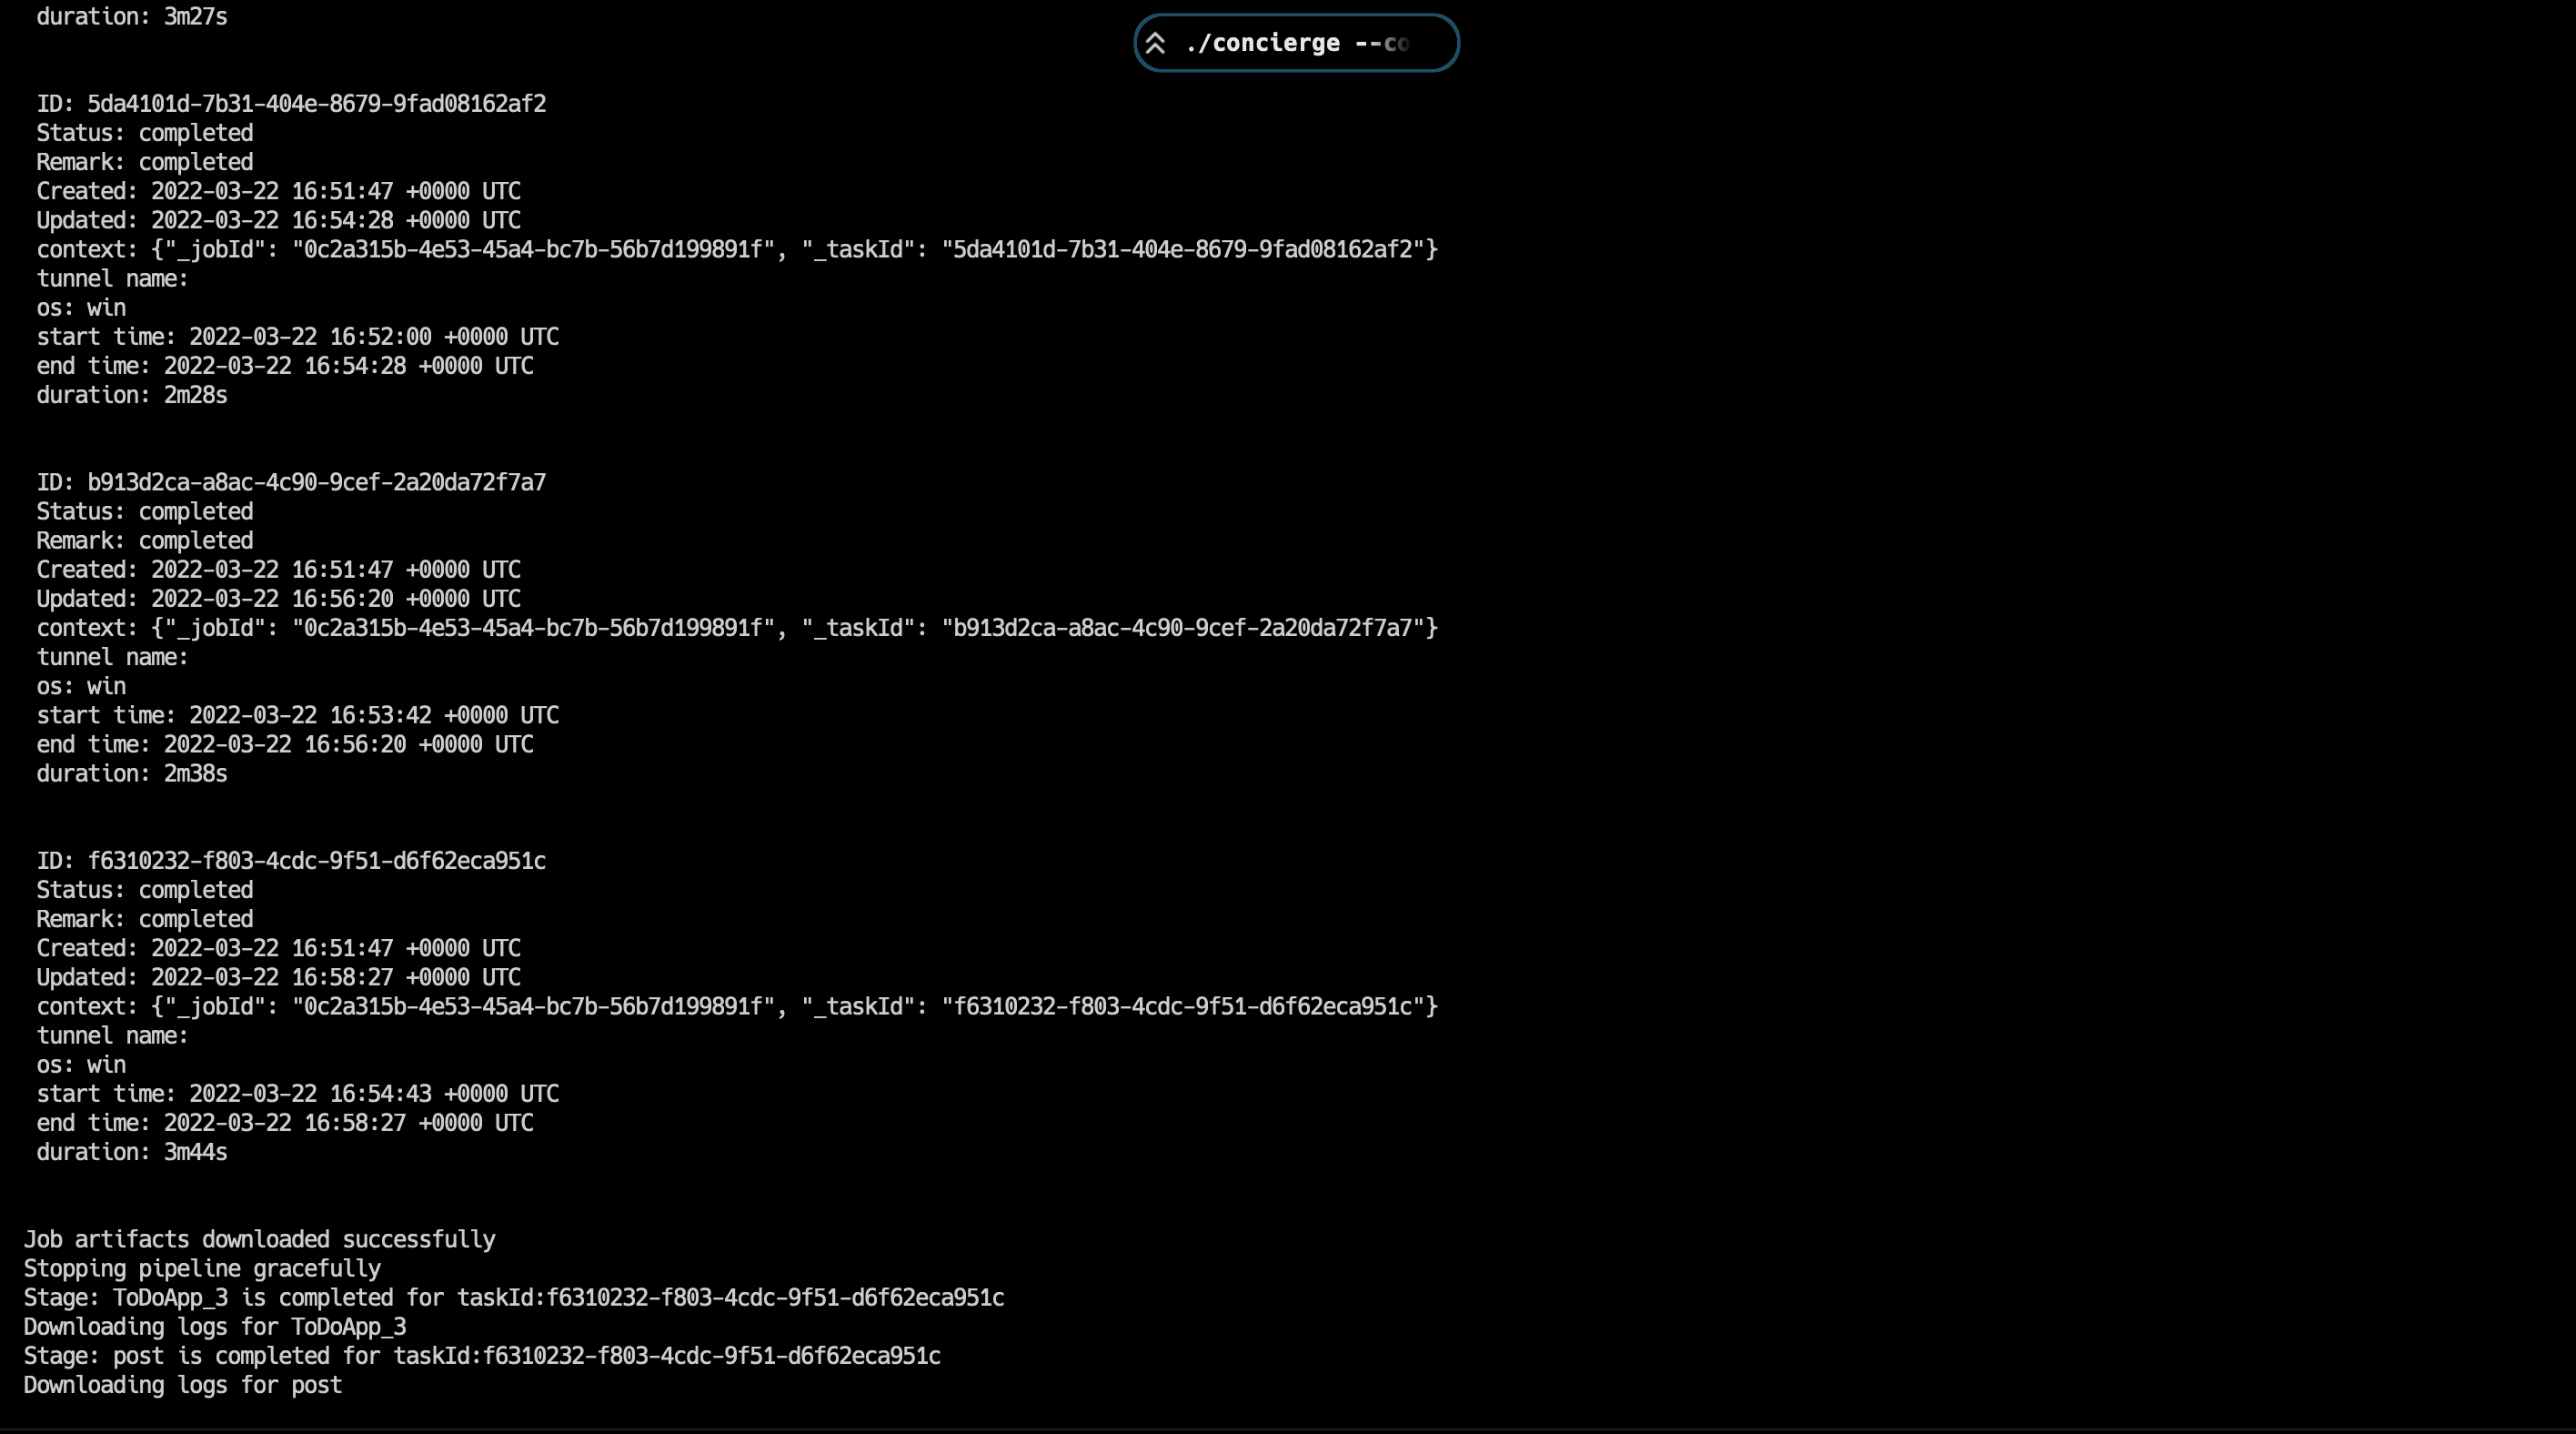Click start time 16:54:43 line
Image resolution: width=2576 pixels, height=1434 pixels.
(298, 1094)
